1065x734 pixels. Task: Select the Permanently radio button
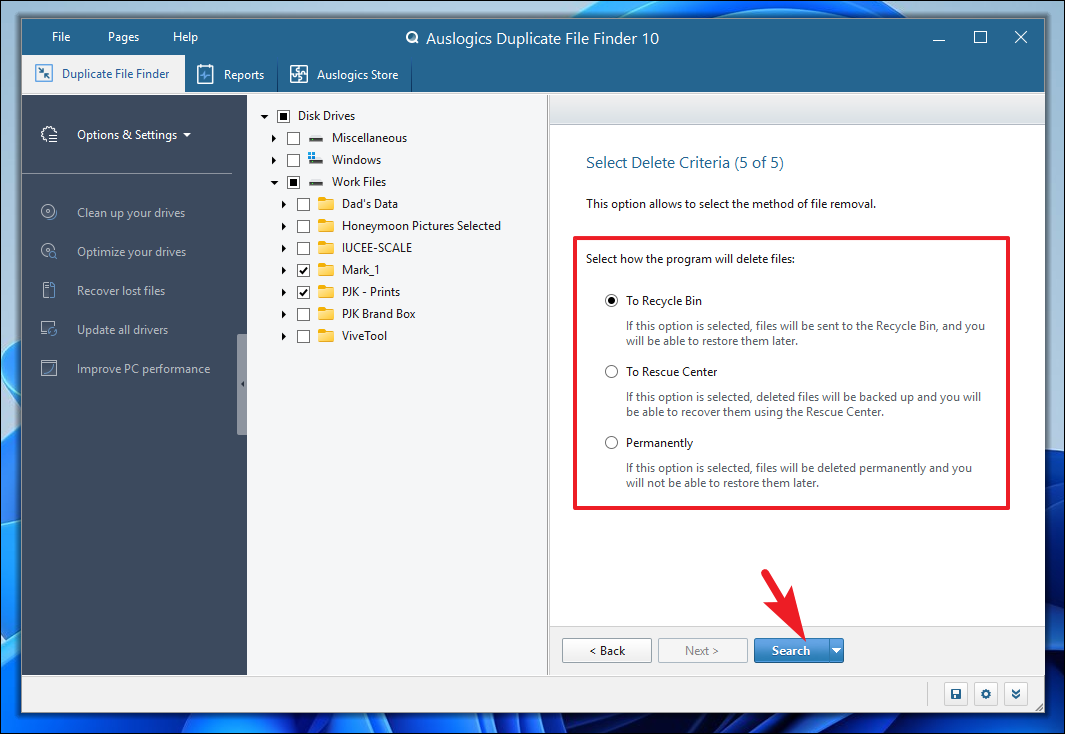pos(611,443)
